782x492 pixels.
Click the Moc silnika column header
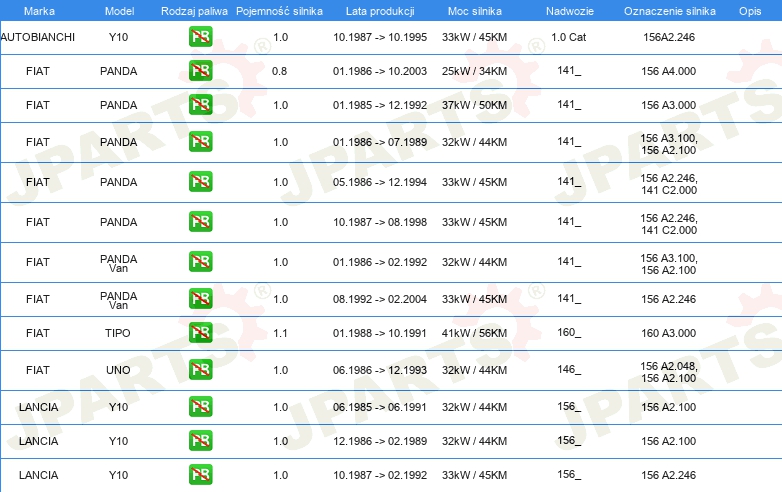tap(475, 11)
